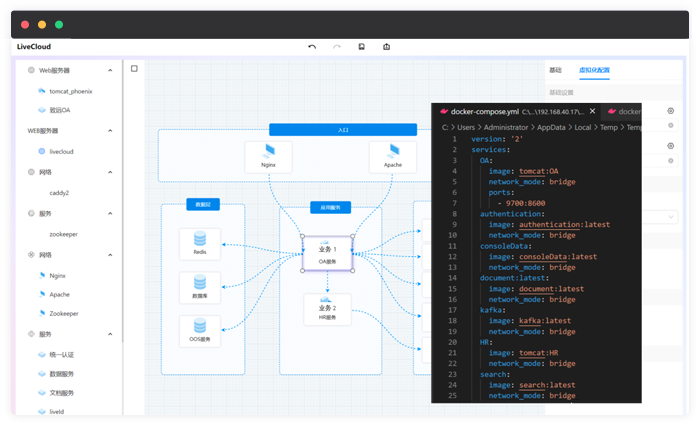Collapse the 网络 group containing caddy2
697x423 pixels.
[110, 172]
